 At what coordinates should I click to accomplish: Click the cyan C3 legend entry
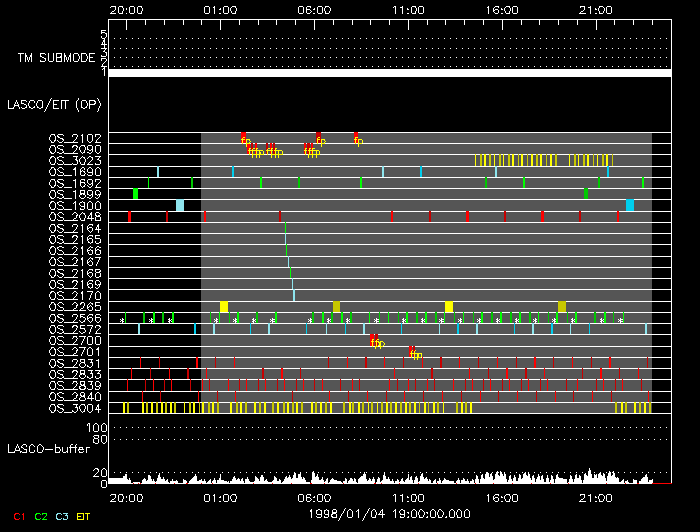(x=62, y=517)
